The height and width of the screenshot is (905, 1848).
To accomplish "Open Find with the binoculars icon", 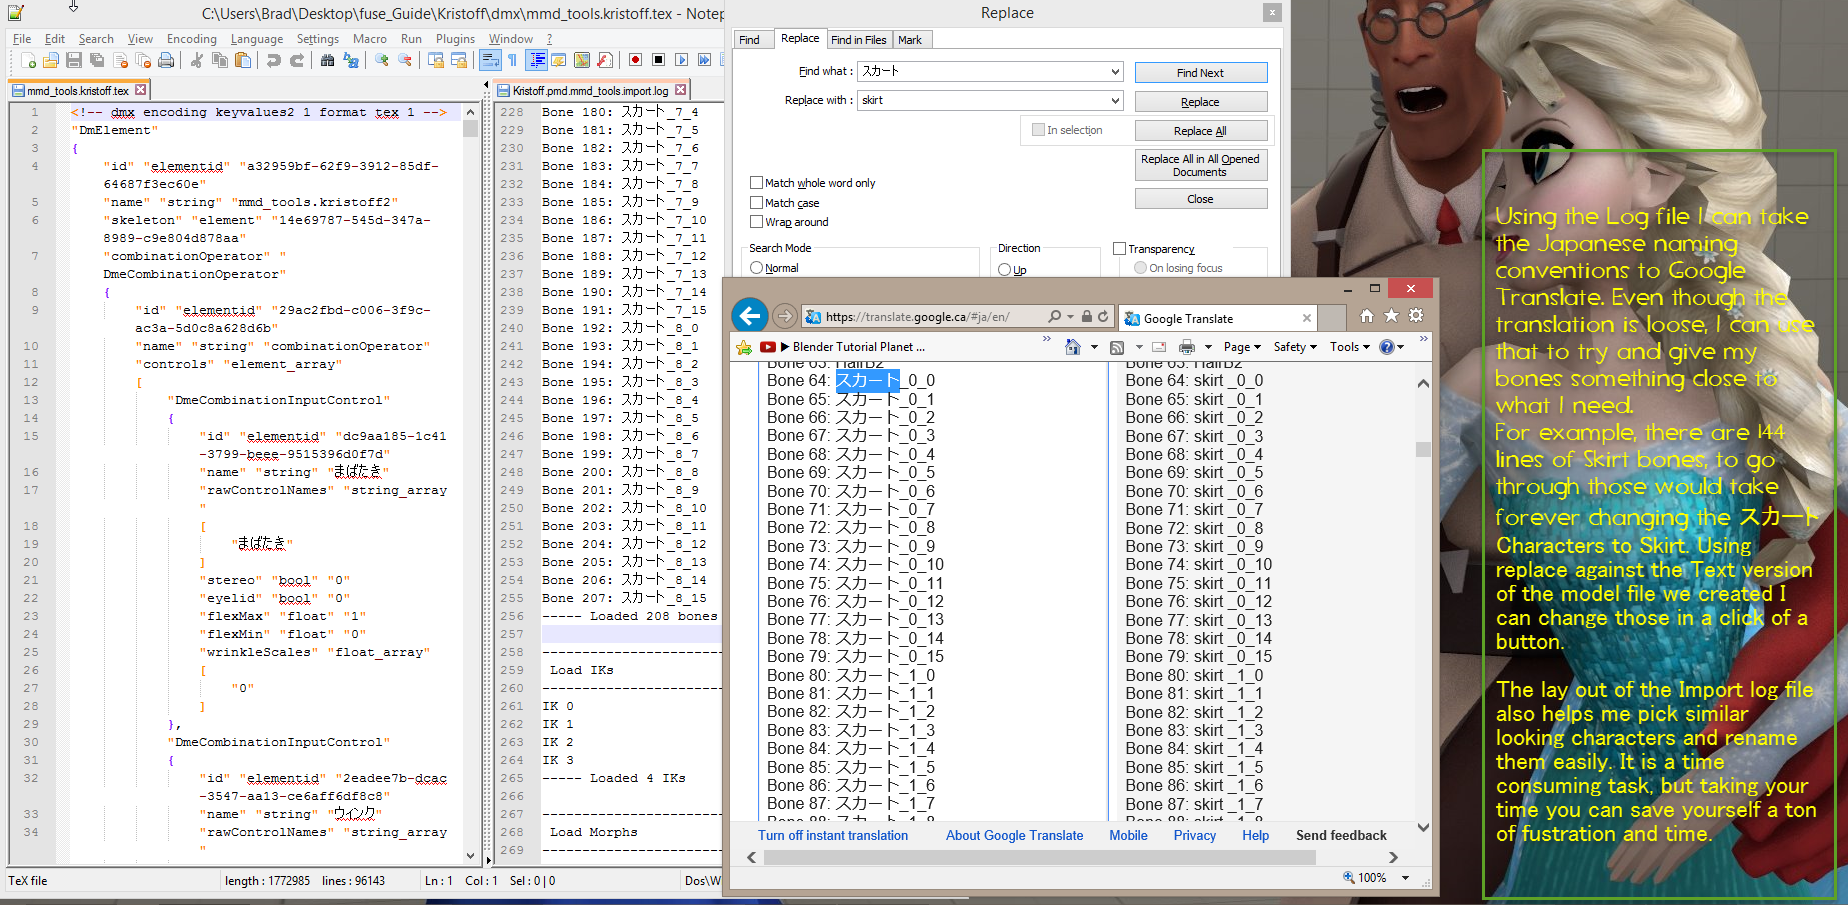I will pos(328,60).
